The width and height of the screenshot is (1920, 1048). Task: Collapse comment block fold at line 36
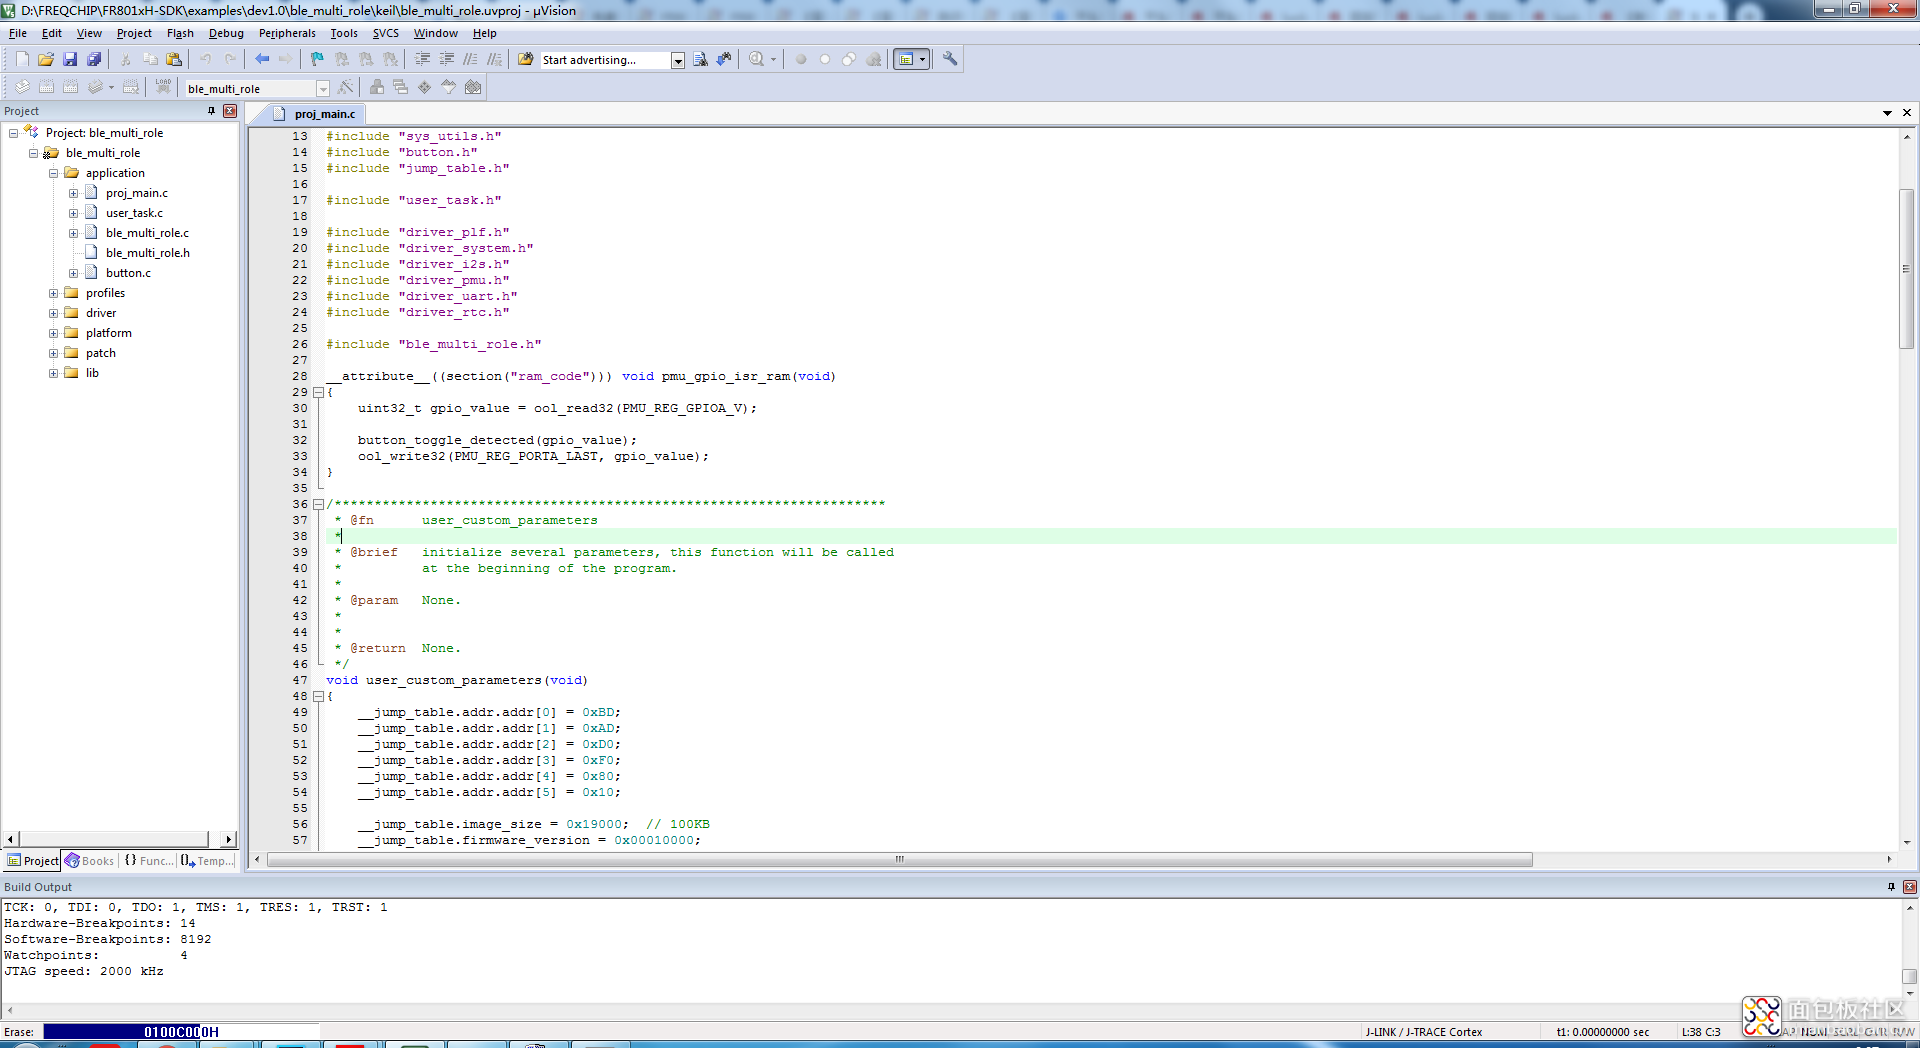[318, 504]
